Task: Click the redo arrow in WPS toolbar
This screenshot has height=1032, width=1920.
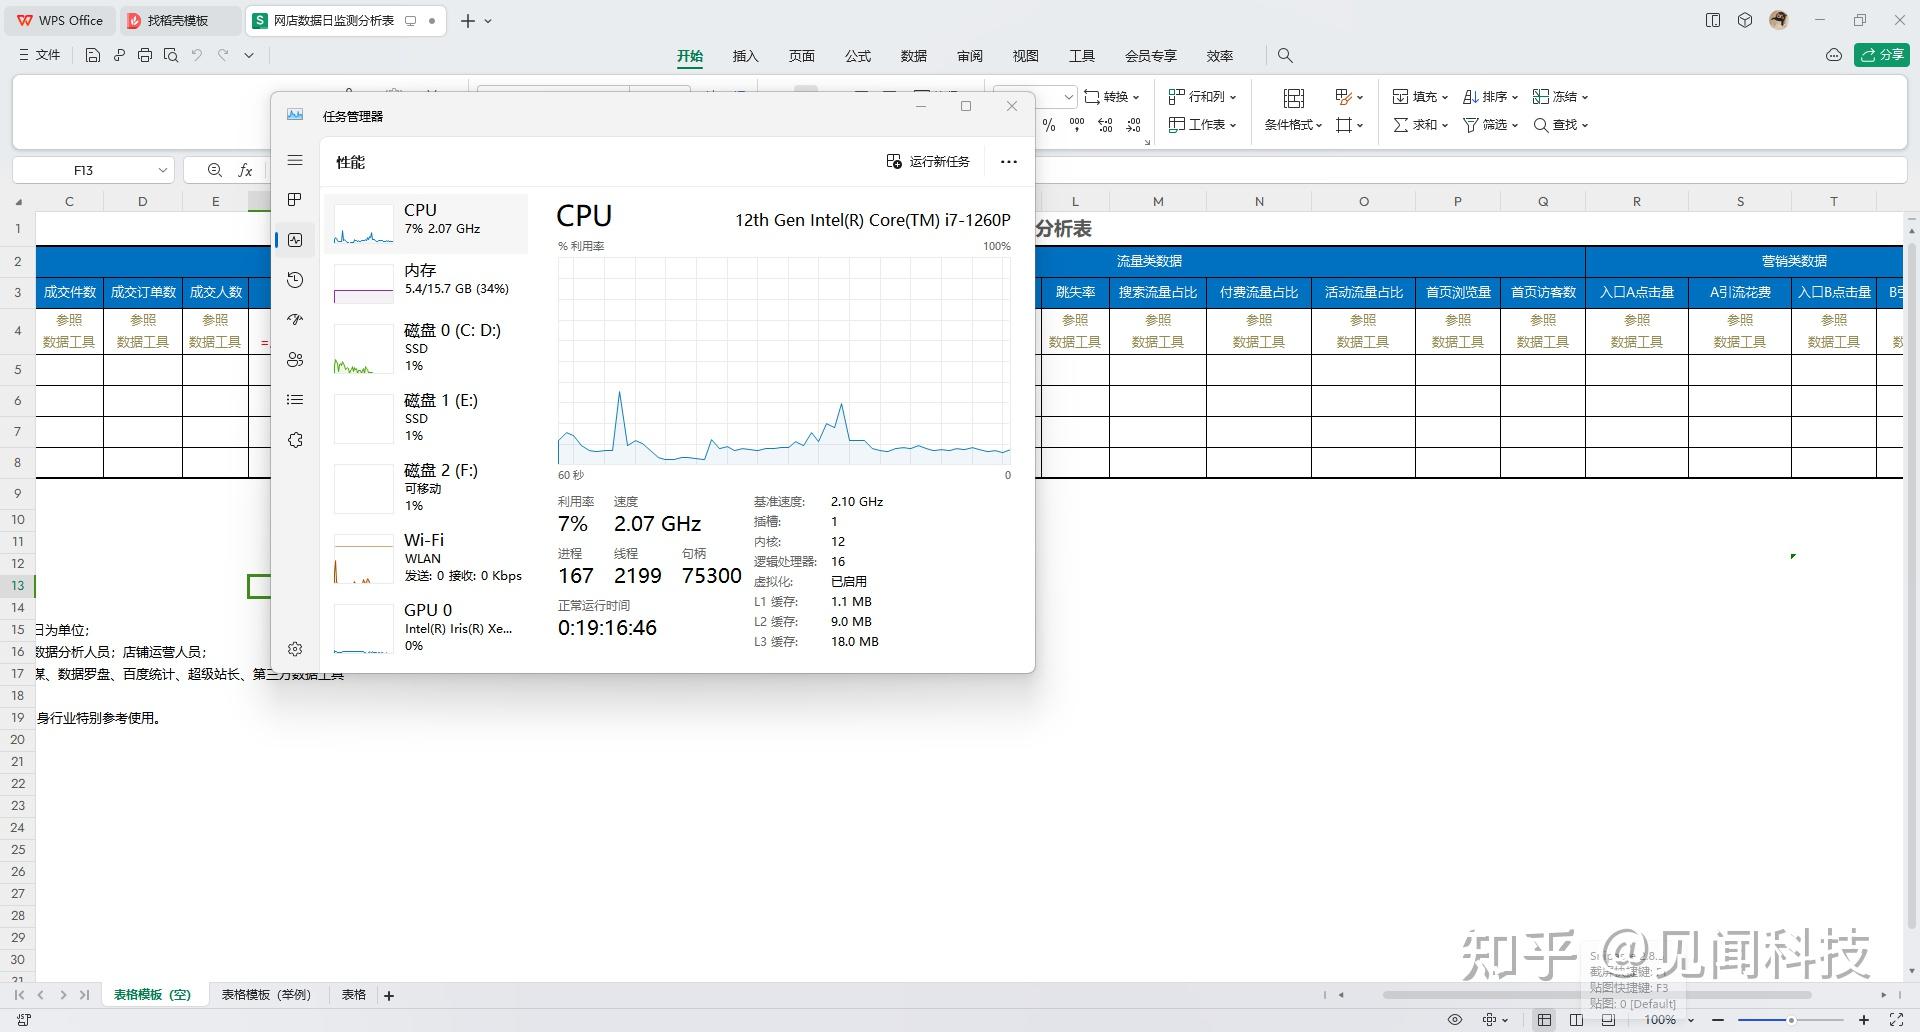Action: [223, 55]
